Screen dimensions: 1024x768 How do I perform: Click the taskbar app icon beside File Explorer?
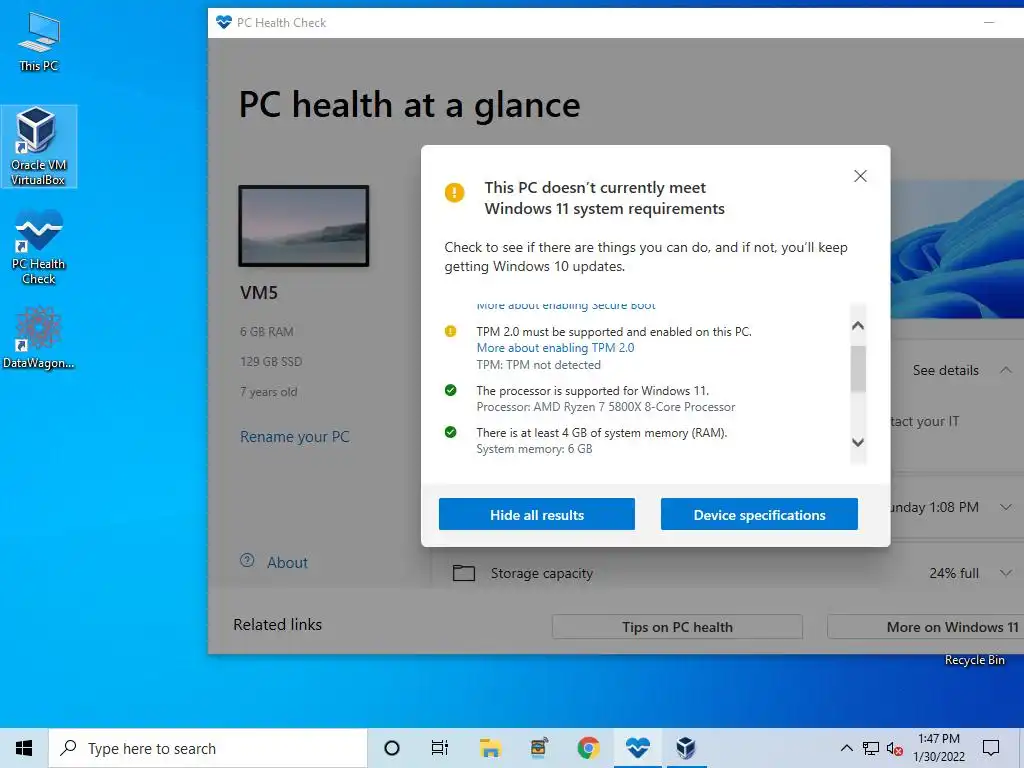click(x=539, y=748)
